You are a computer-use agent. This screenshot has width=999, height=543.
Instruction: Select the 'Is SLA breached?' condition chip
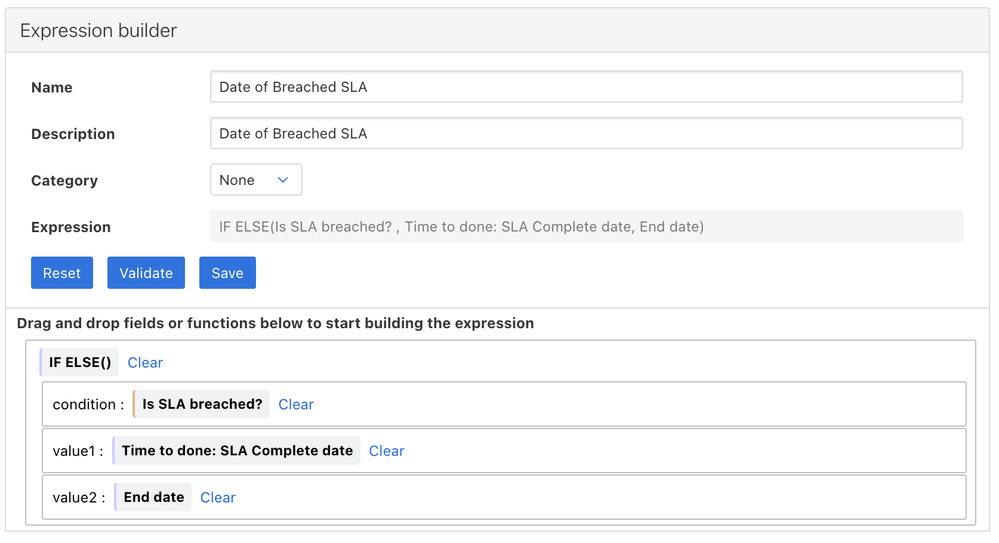click(x=201, y=404)
